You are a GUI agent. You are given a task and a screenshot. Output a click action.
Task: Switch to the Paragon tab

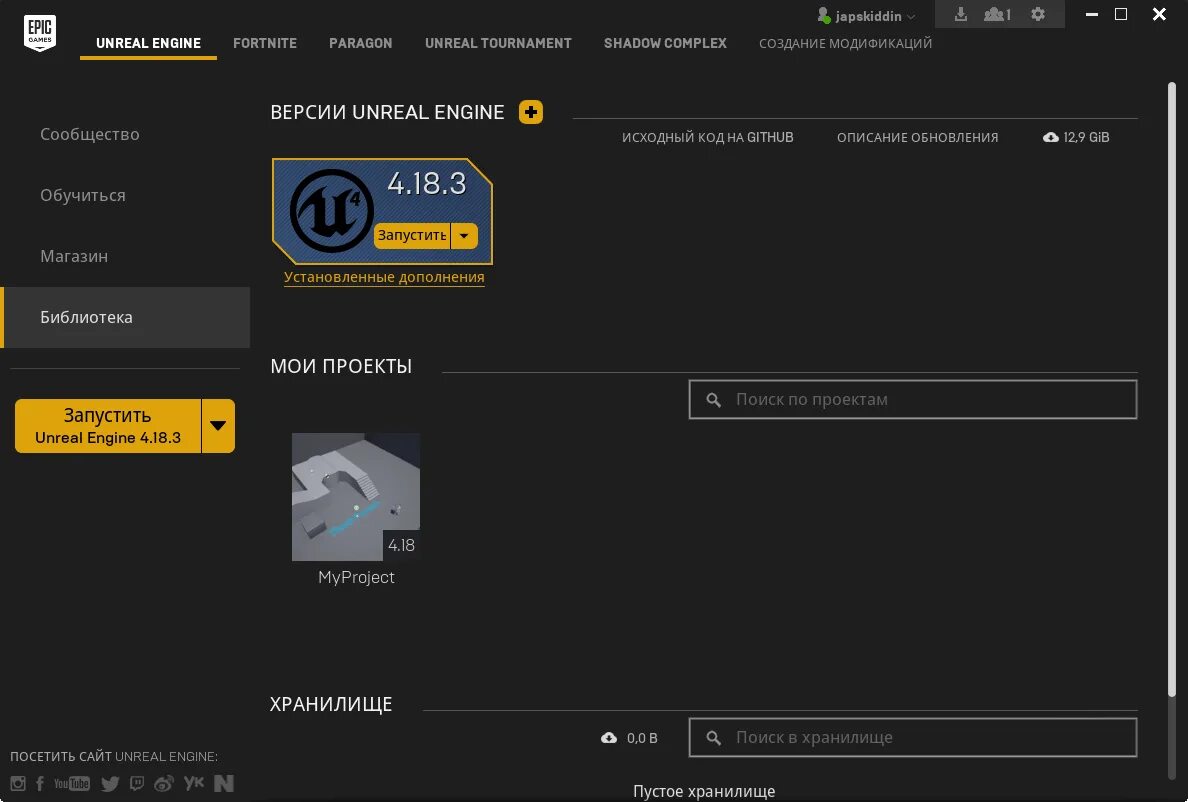pyautogui.click(x=361, y=43)
